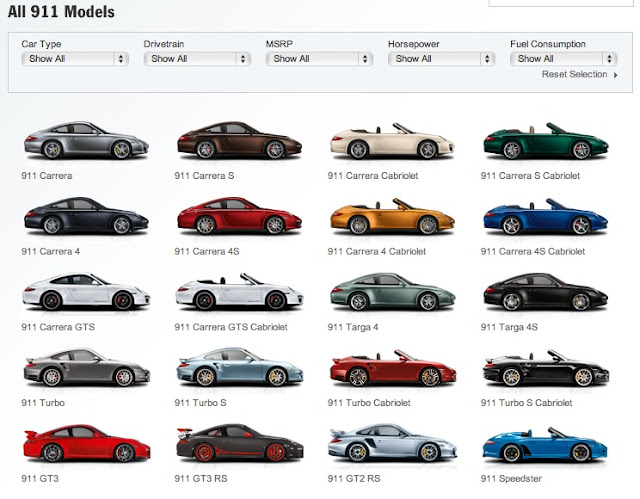Click the 911 Turbo text label

point(43,403)
